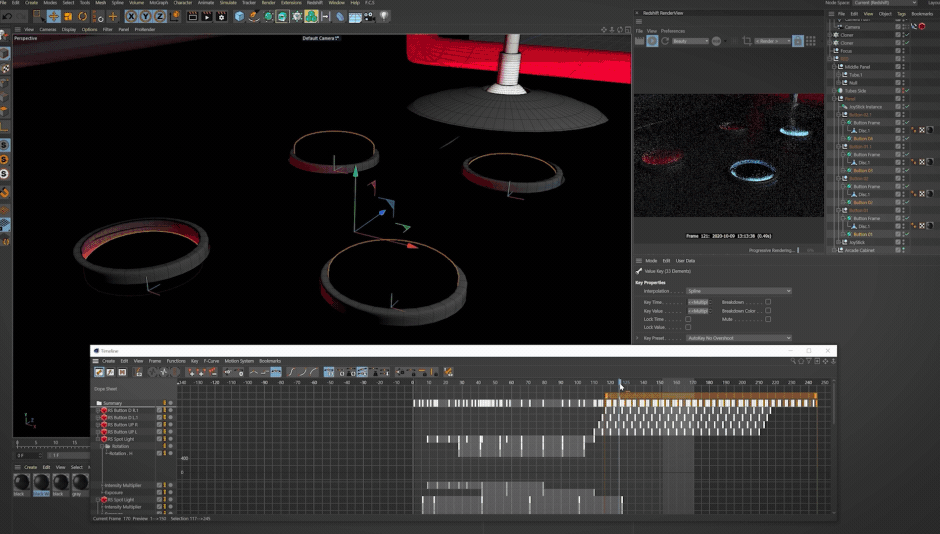
Task: Click the Undo arrow in top toolbar
Action: 8,17
